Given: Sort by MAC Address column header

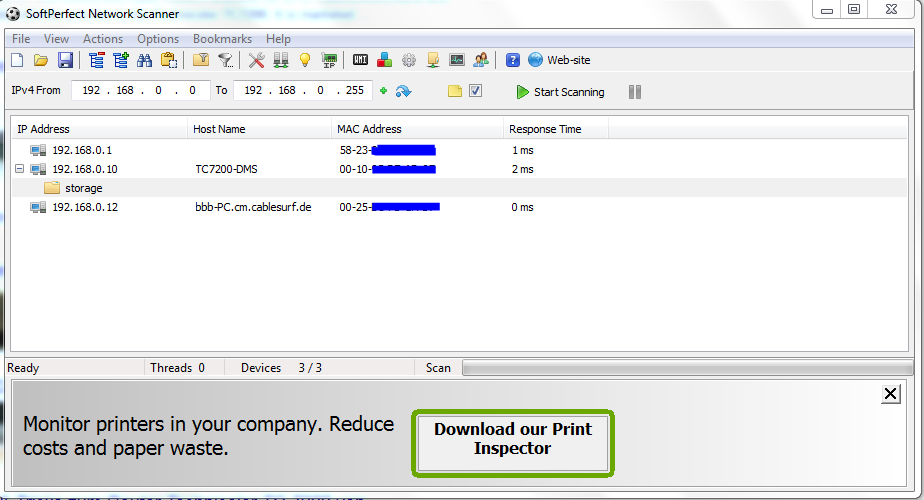Looking at the screenshot, I should (x=418, y=129).
